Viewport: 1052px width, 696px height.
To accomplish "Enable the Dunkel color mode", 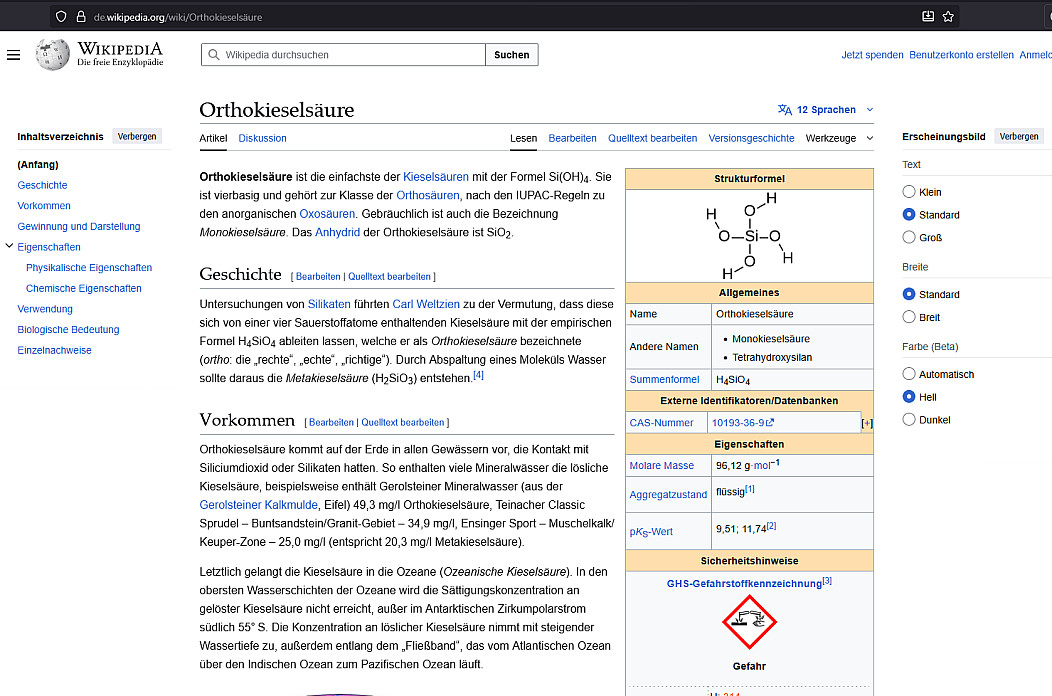I will tap(909, 420).
